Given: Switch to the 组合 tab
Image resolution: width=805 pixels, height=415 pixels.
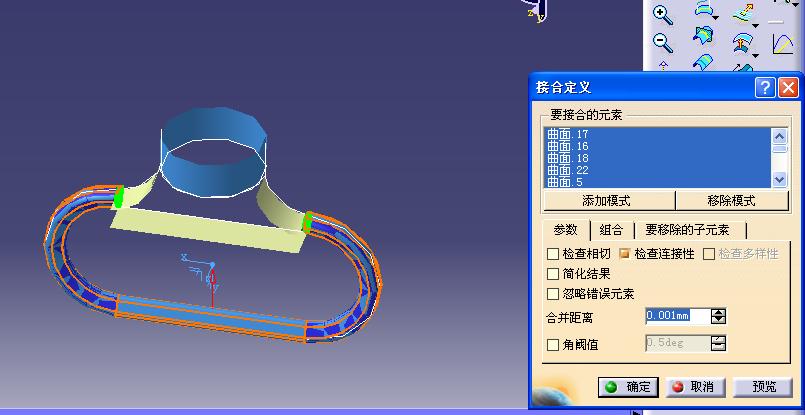Looking at the screenshot, I should (611, 230).
